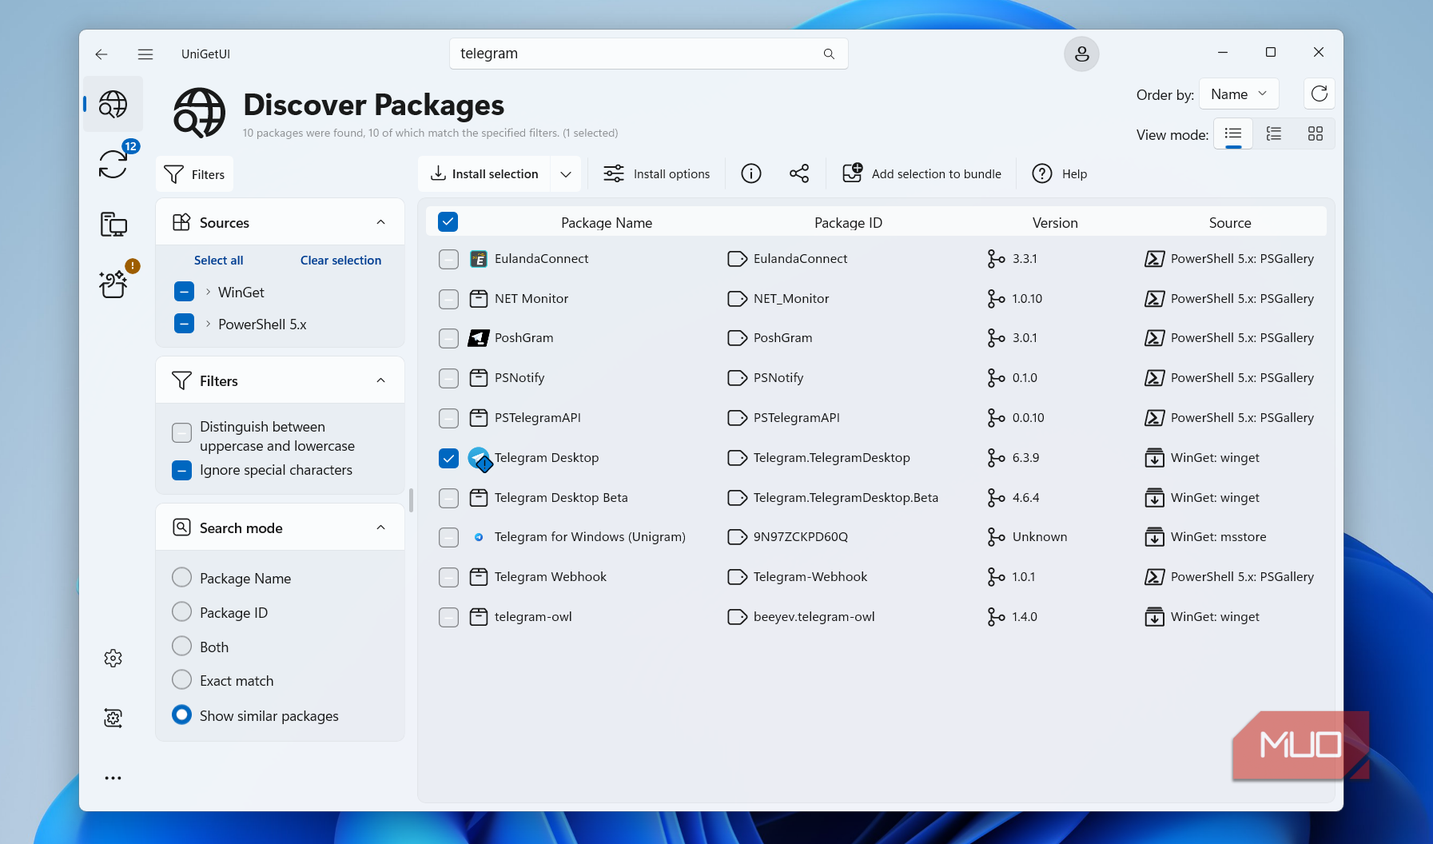Image resolution: width=1433 pixels, height=844 pixels.
Task: Show package details info icon
Action: (751, 174)
